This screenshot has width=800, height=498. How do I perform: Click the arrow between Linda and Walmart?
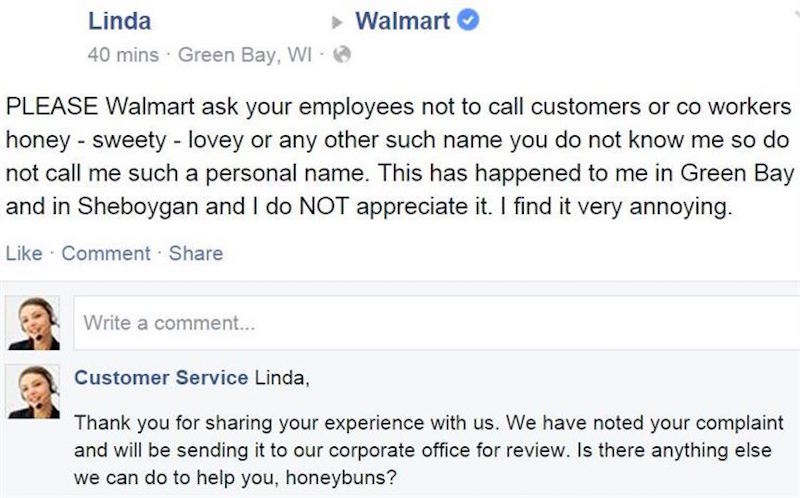337,22
